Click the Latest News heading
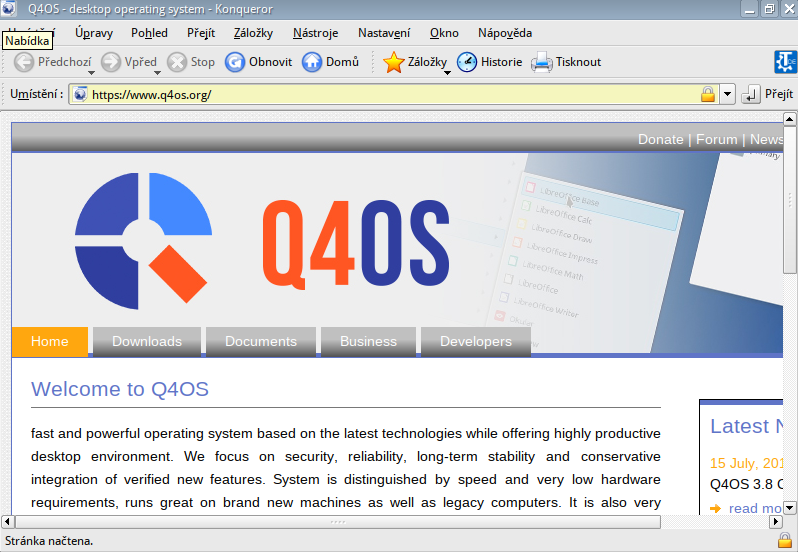The height and width of the screenshot is (552, 798). click(x=747, y=426)
